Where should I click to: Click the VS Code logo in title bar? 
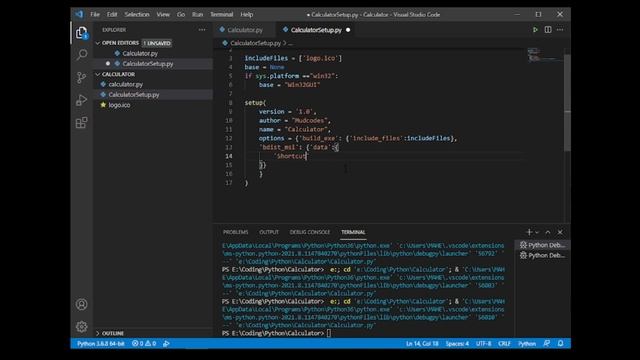point(79,14)
